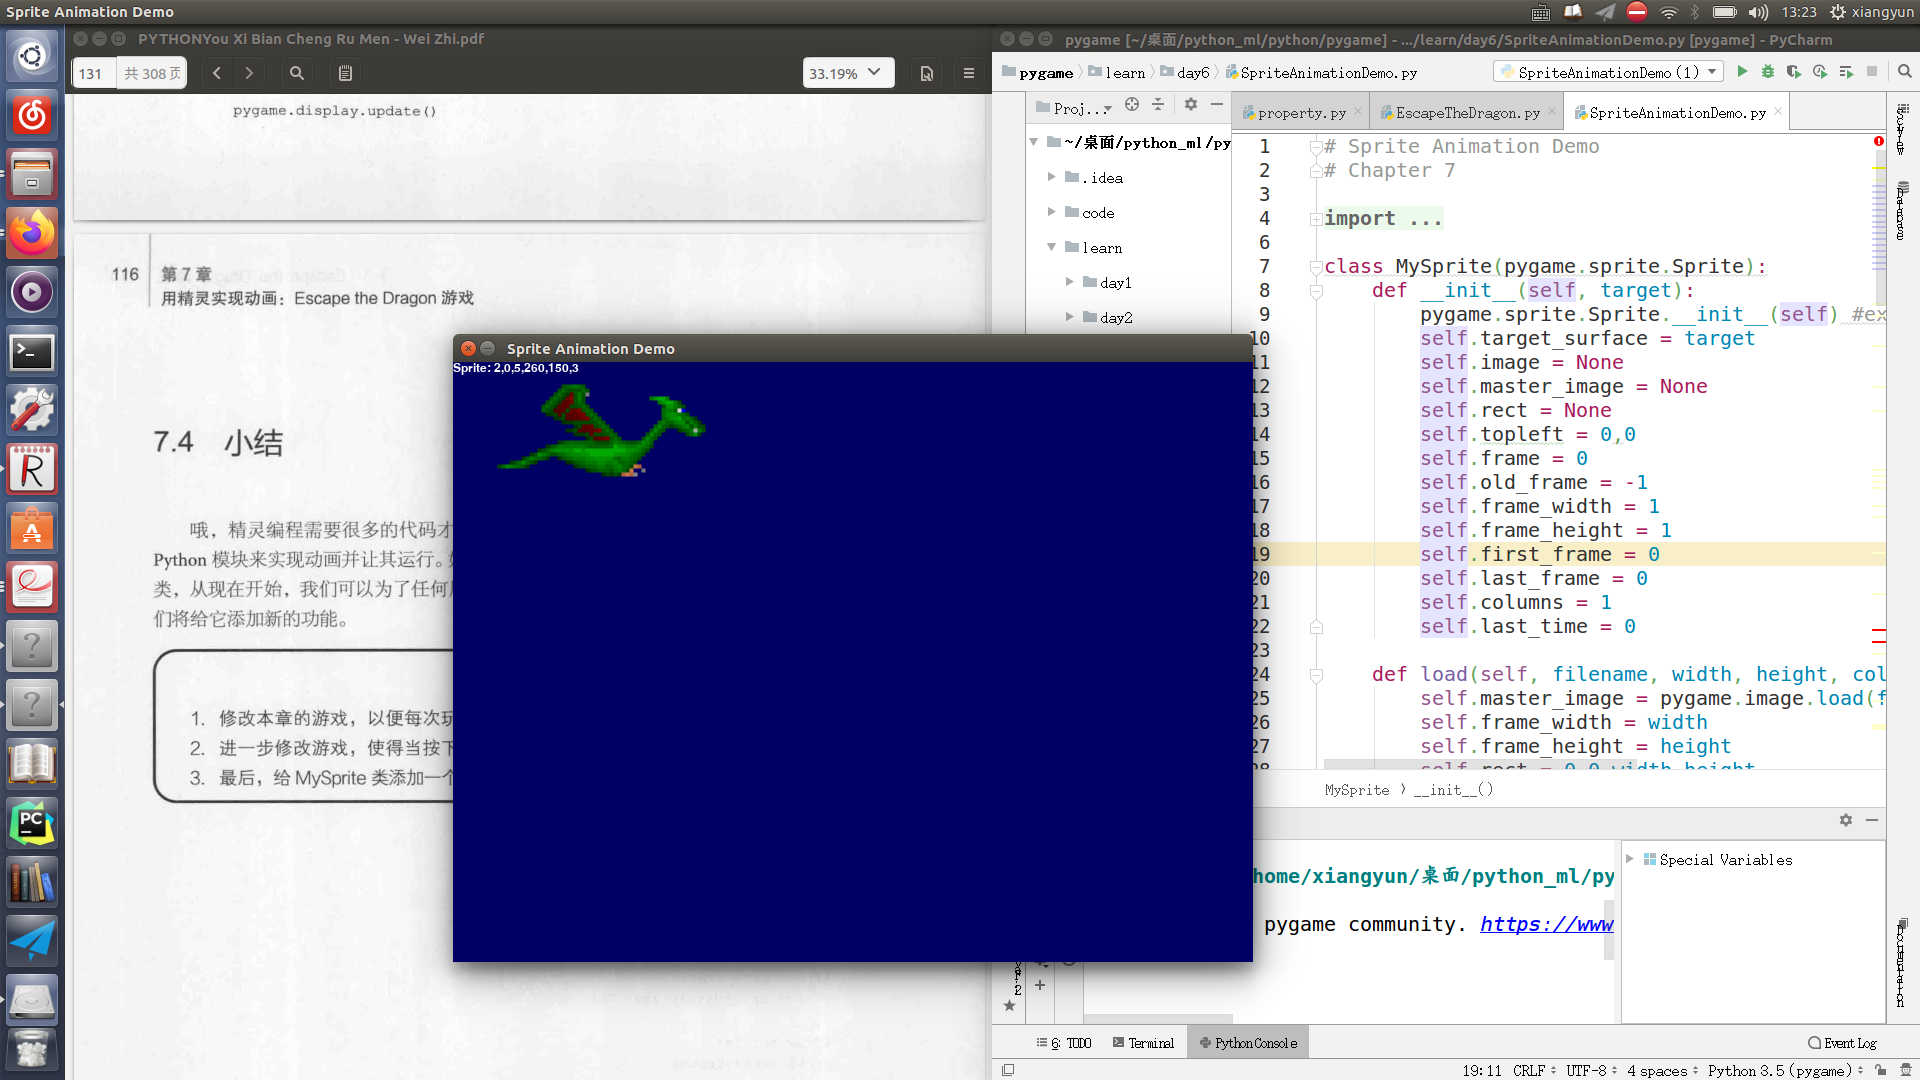Open the Terminal tool window tab
The image size is (1920, 1080).
point(1143,1043)
